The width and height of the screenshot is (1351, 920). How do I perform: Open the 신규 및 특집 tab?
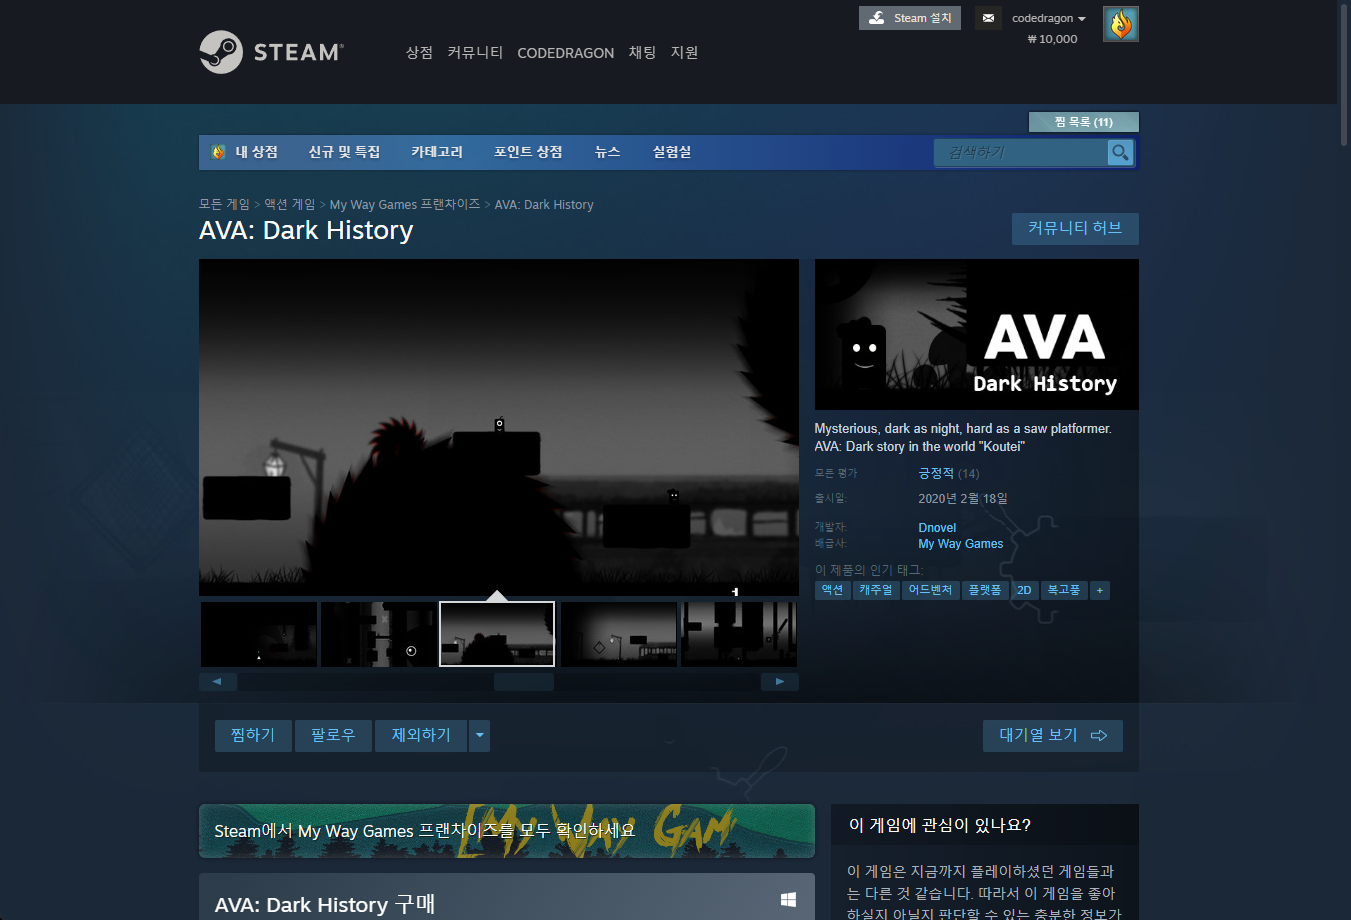344,152
